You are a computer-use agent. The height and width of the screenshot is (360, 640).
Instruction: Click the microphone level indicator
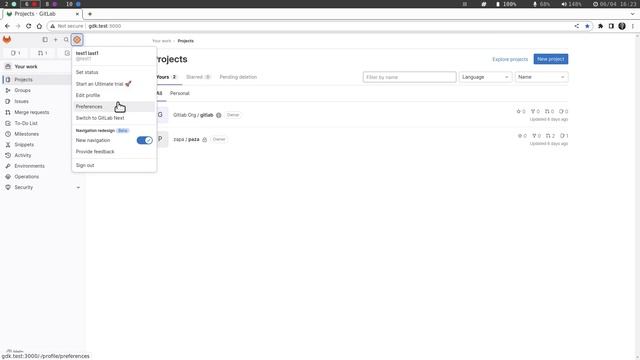pyautogui.click(x=542, y=4)
